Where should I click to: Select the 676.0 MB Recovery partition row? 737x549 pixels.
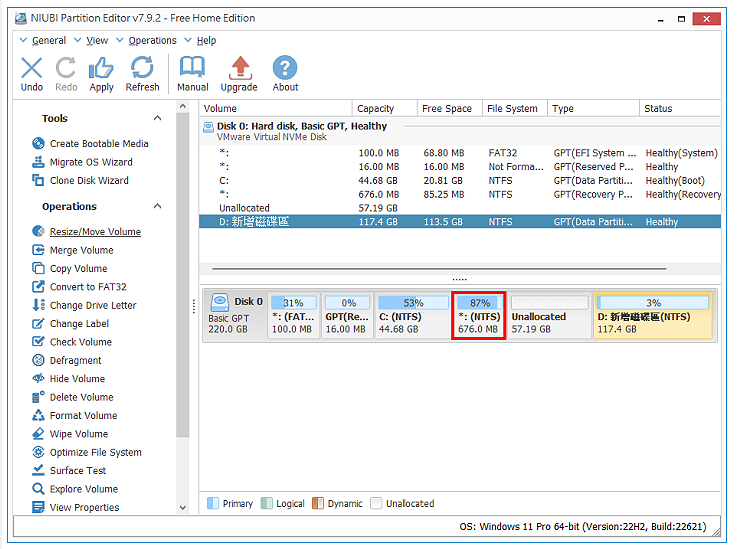click(x=460, y=194)
